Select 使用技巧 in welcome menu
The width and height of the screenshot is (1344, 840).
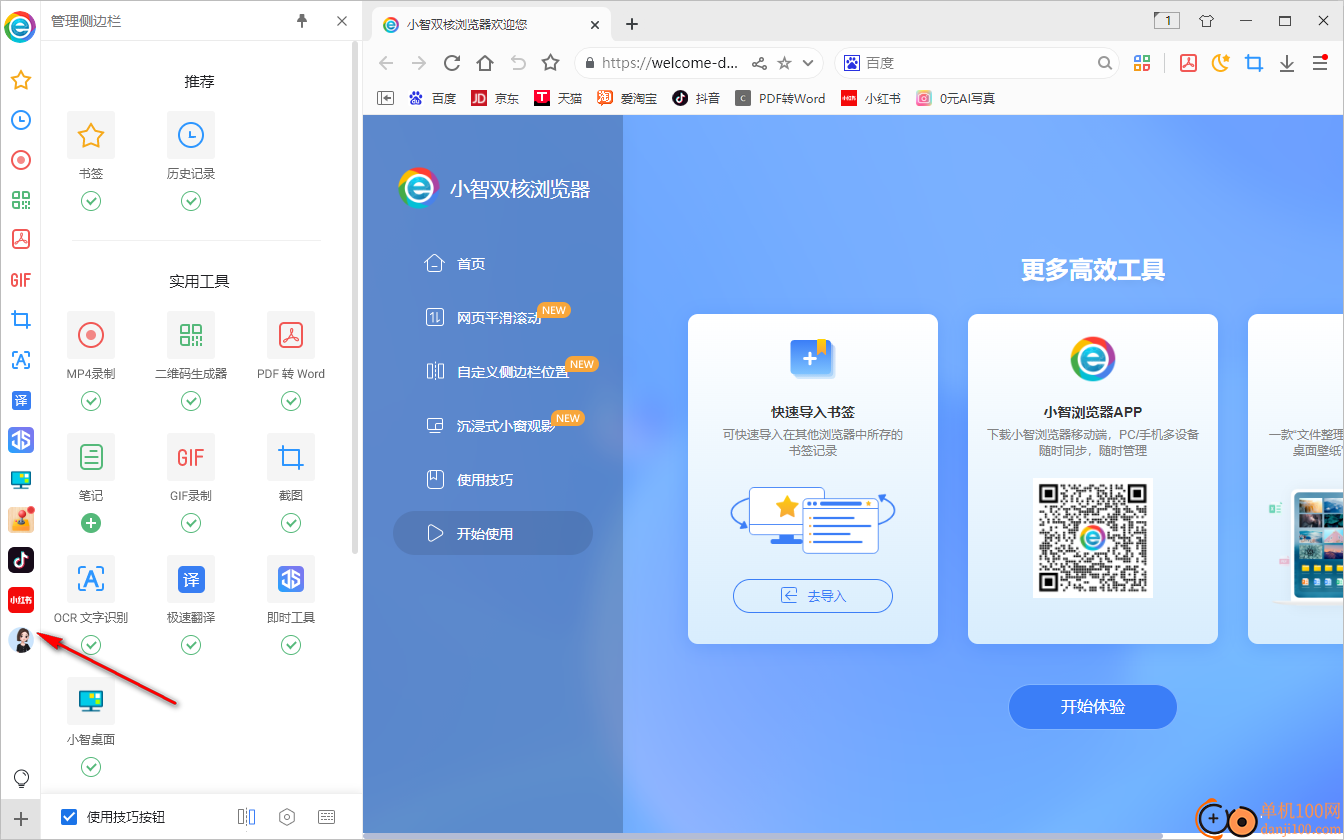pyautogui.click(x=485, y=480)
